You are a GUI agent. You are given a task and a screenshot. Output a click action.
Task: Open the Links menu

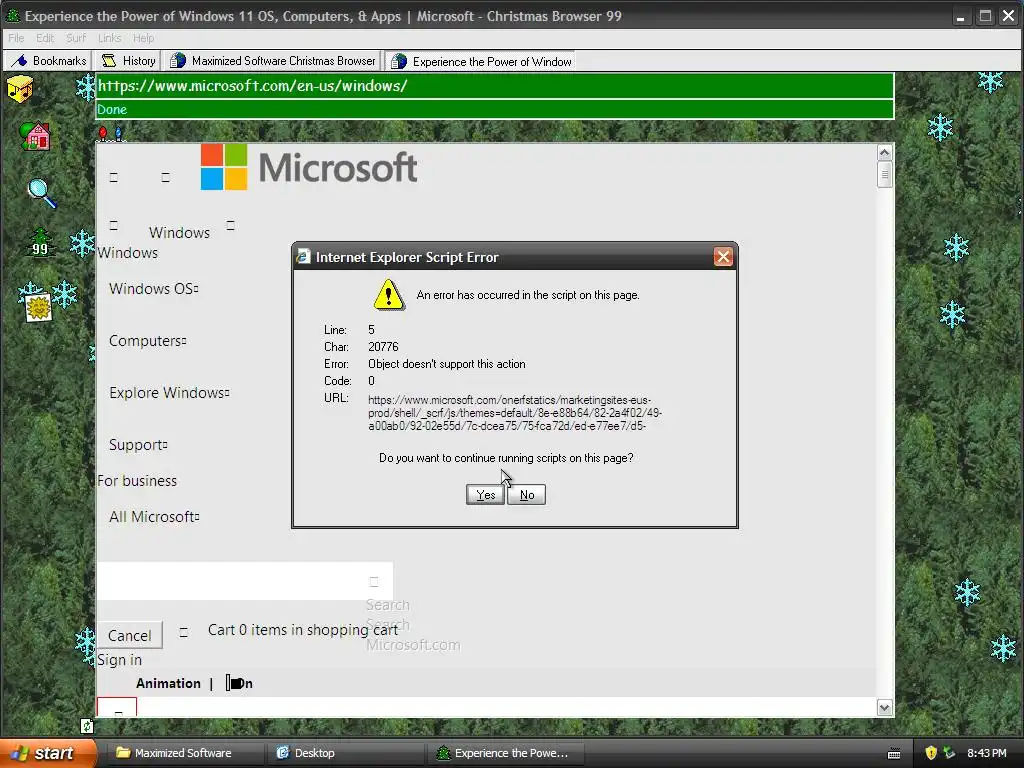point(109,38)
